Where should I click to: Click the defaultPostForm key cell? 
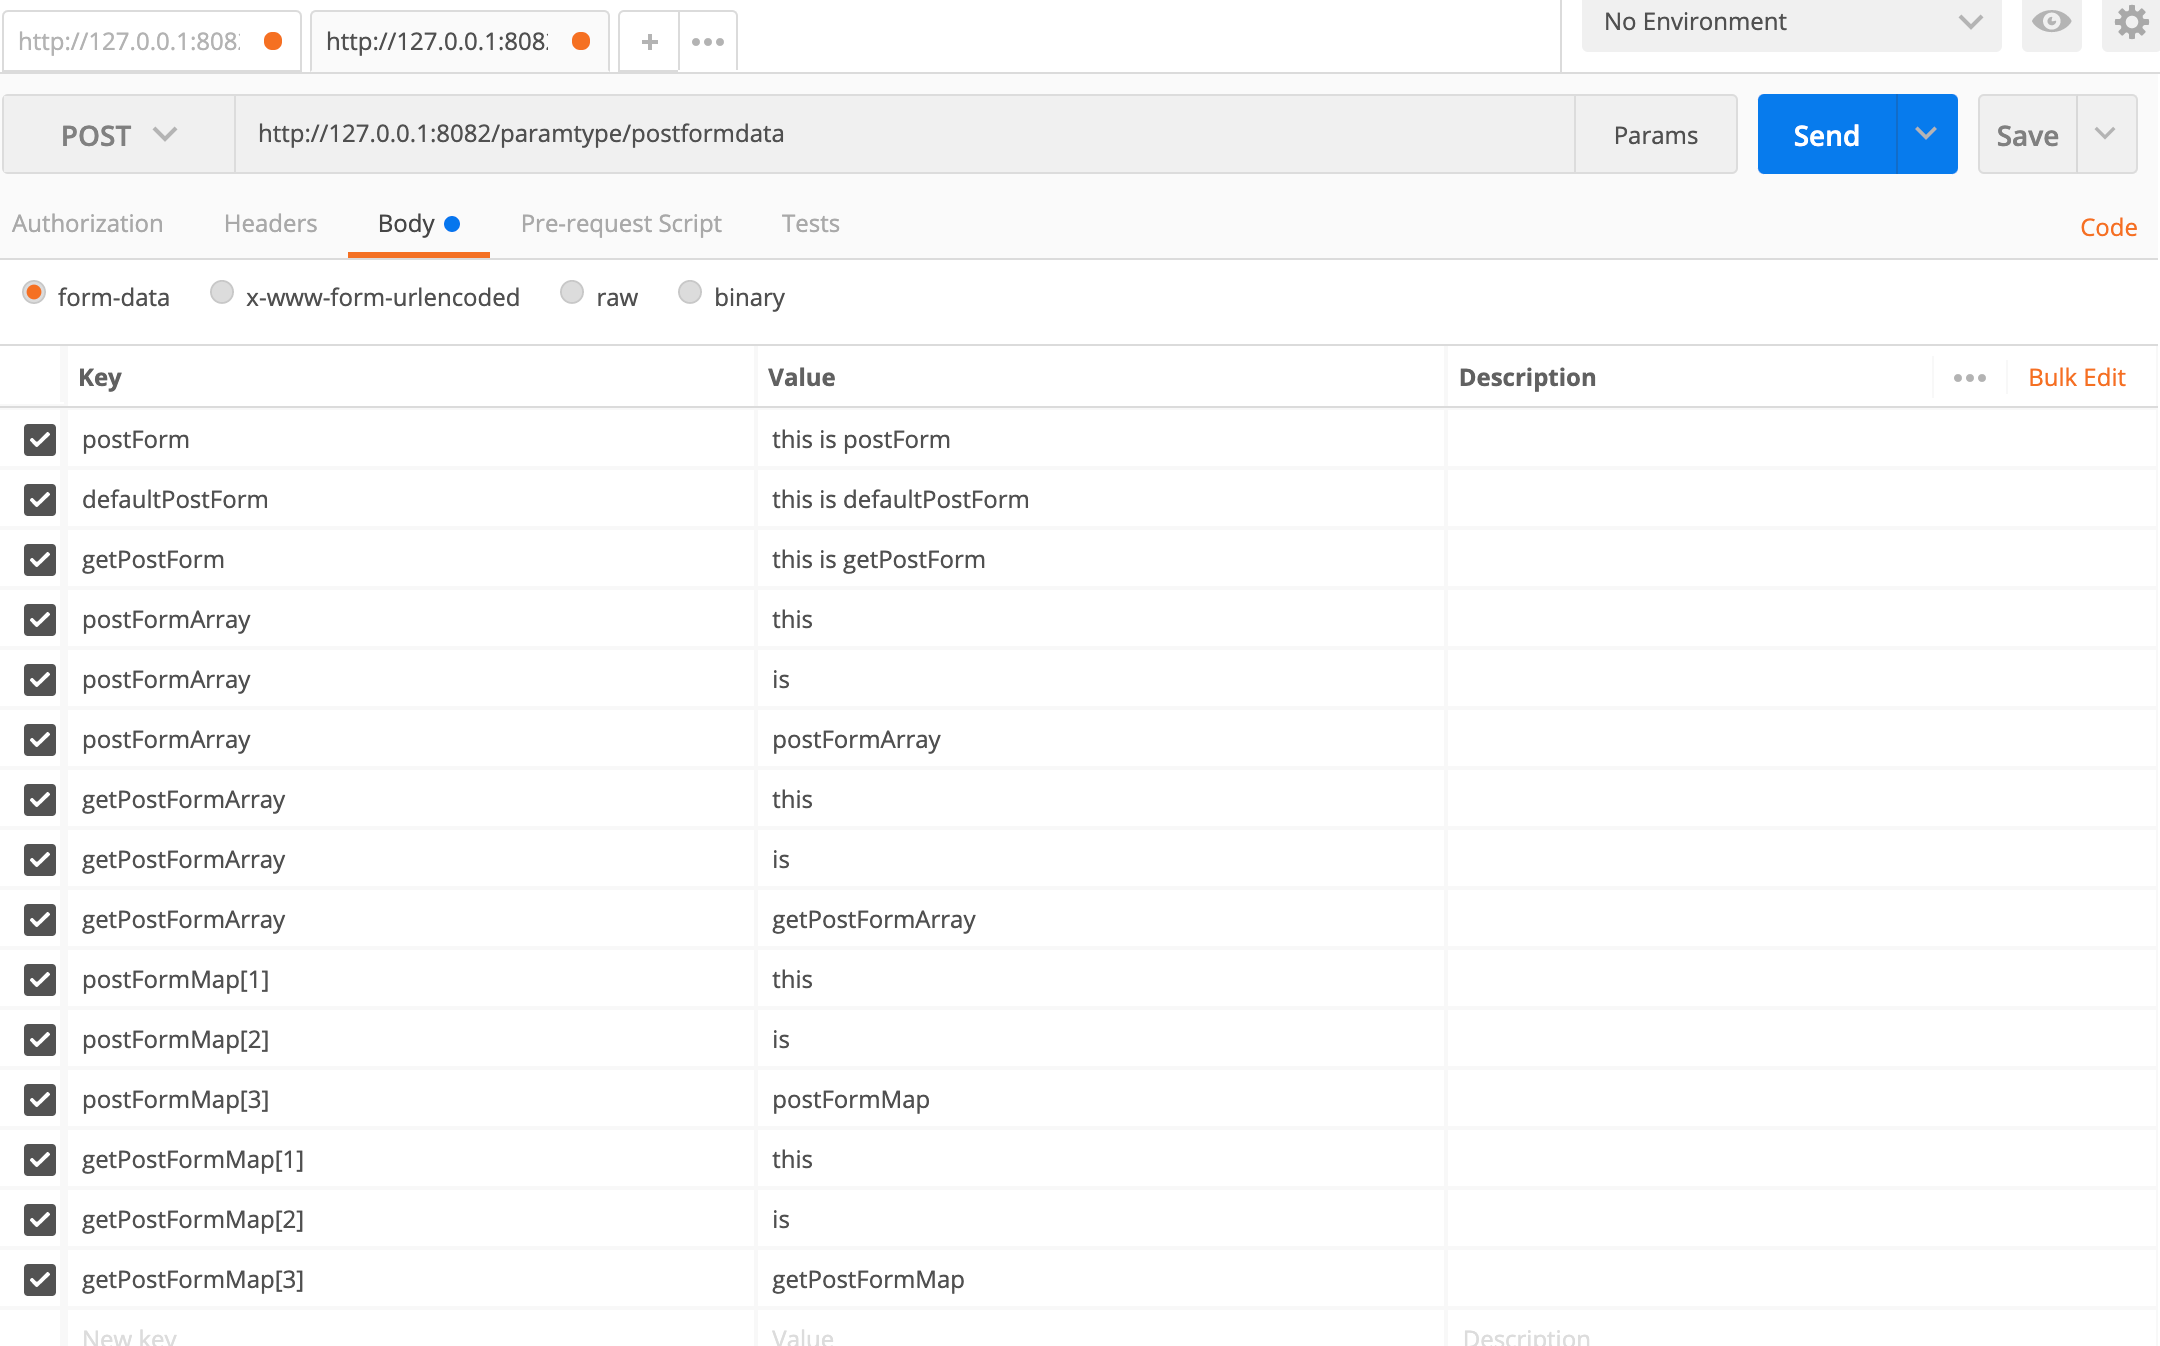click(411, 499)
